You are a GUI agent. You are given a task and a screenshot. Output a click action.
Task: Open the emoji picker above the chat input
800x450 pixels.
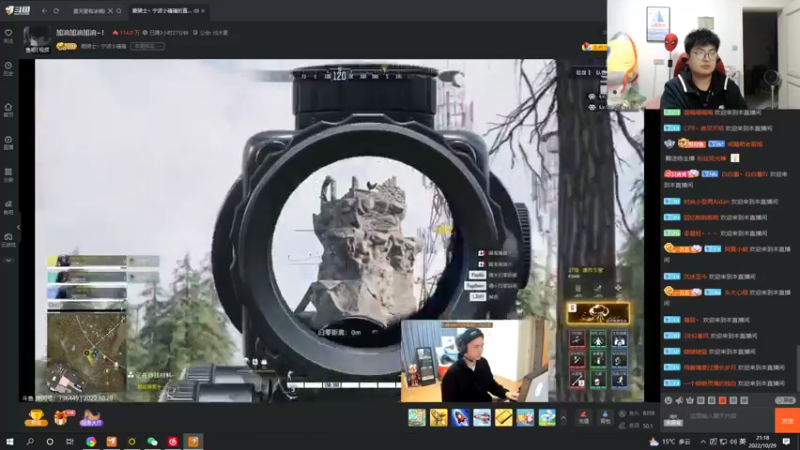coord(668,401)
